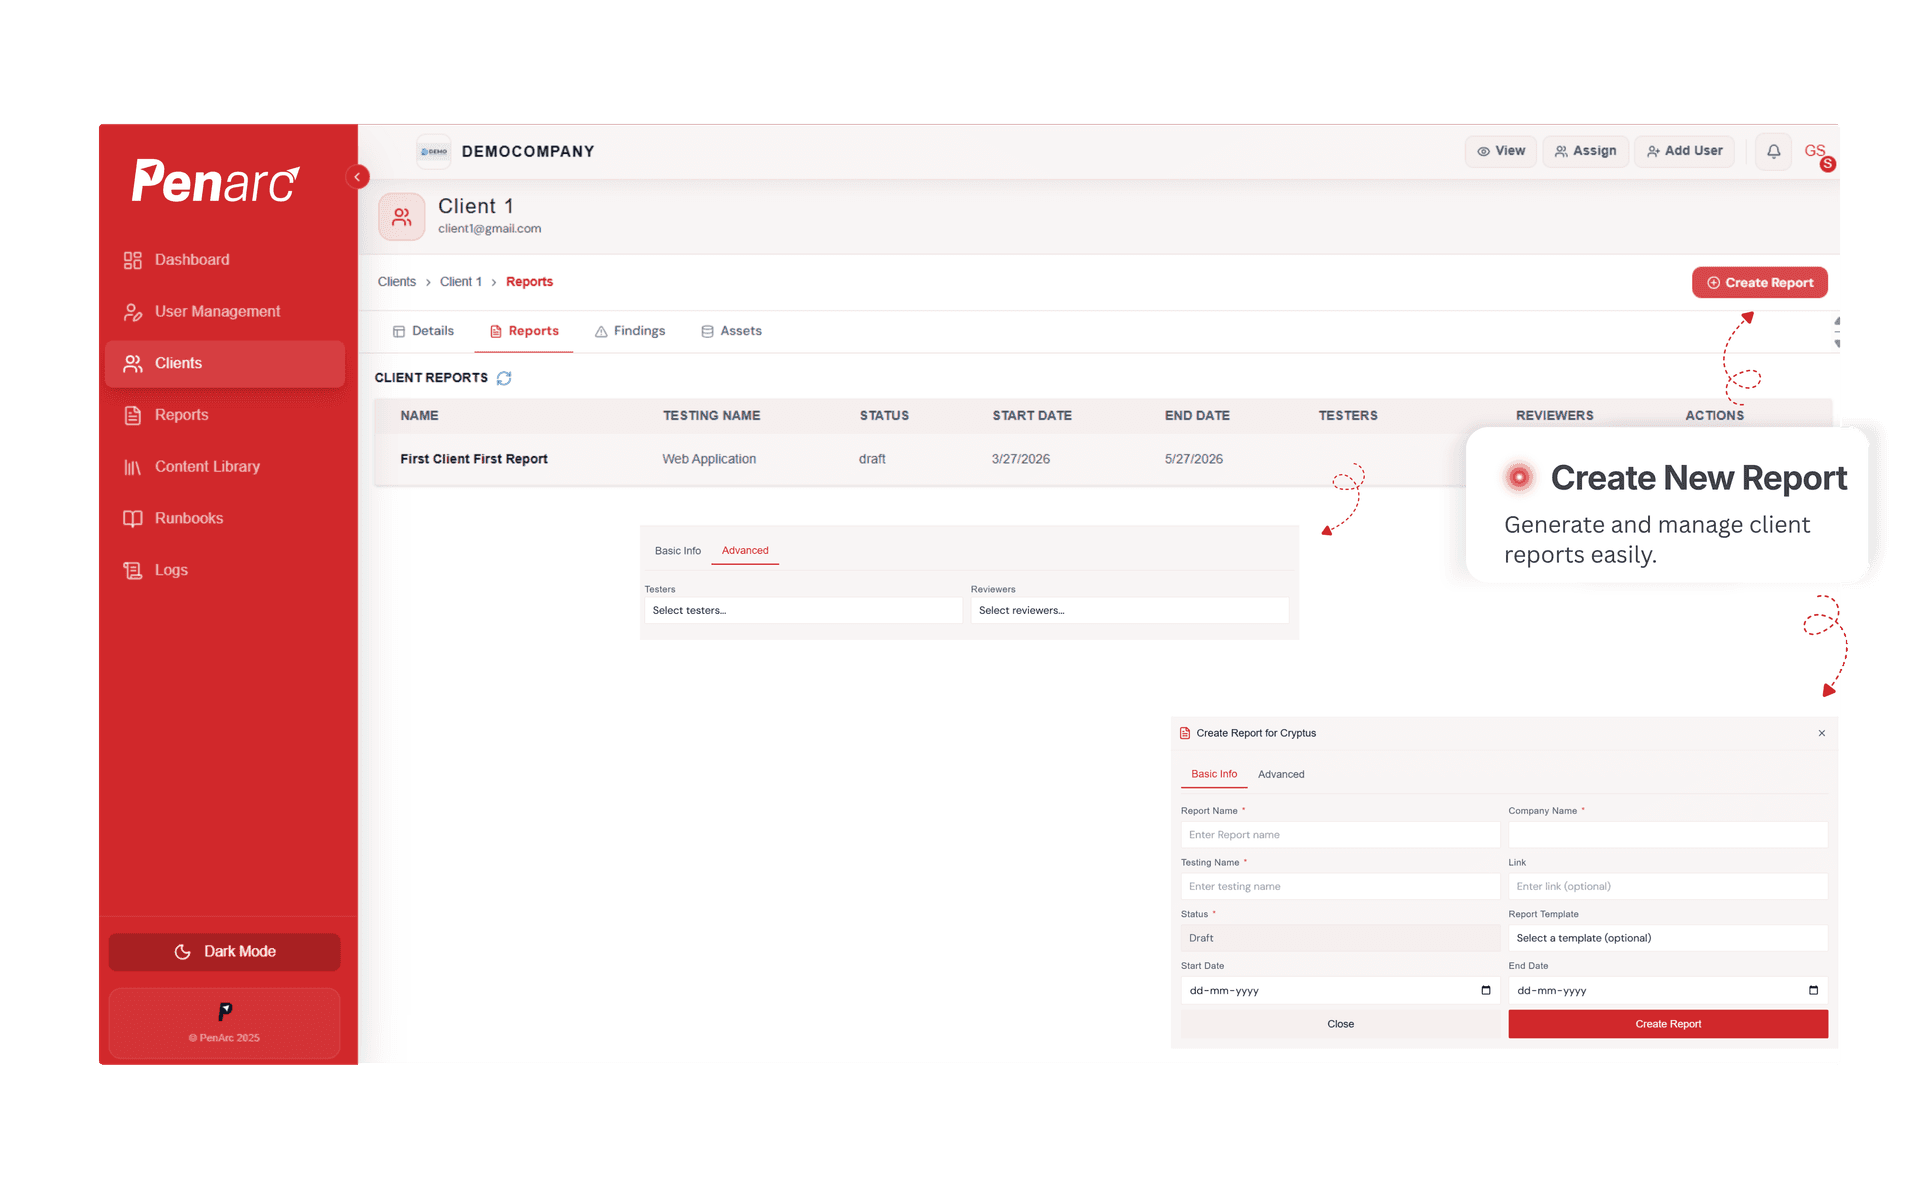
Task: Follow the Clients breadcrumb link
Action: coord(397,281)
